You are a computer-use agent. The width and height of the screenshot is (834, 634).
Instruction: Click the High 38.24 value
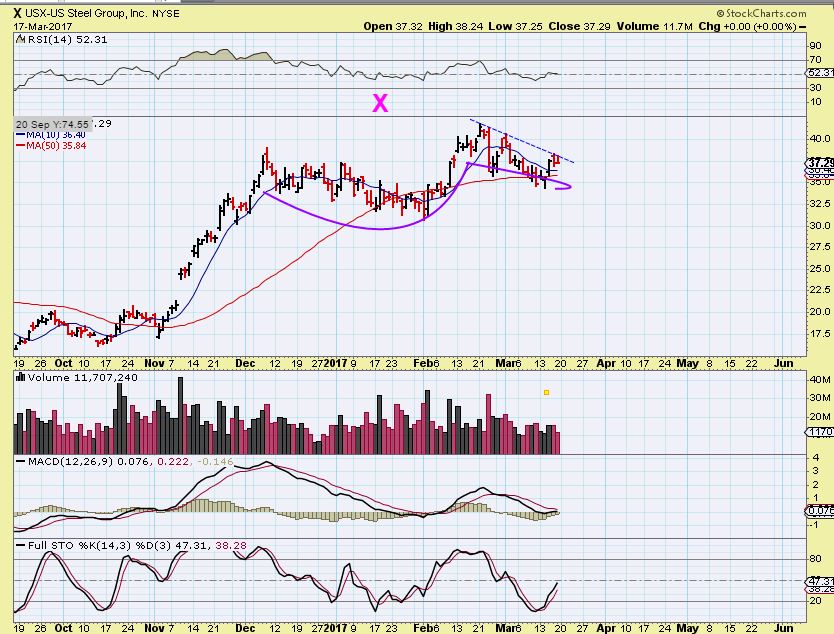pyautogui.click(x=455, y=26)
